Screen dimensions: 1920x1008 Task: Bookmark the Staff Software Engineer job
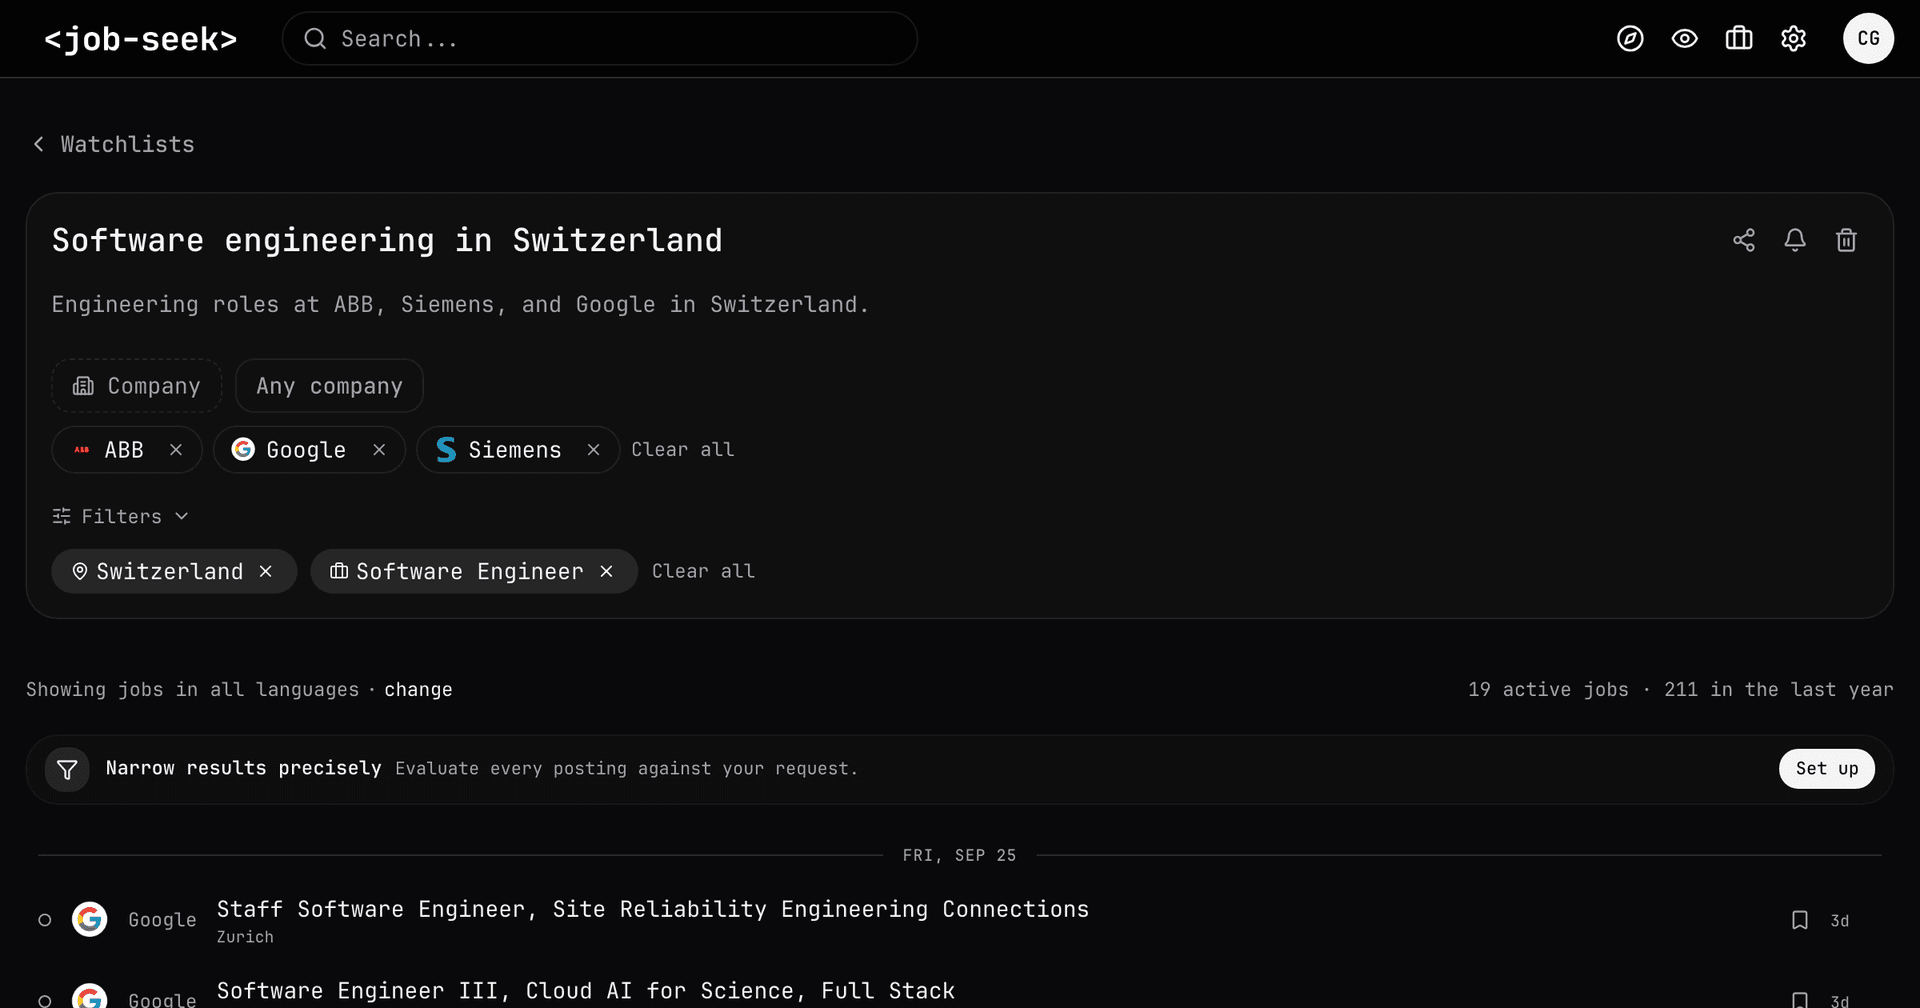(x=1799, y=920)
